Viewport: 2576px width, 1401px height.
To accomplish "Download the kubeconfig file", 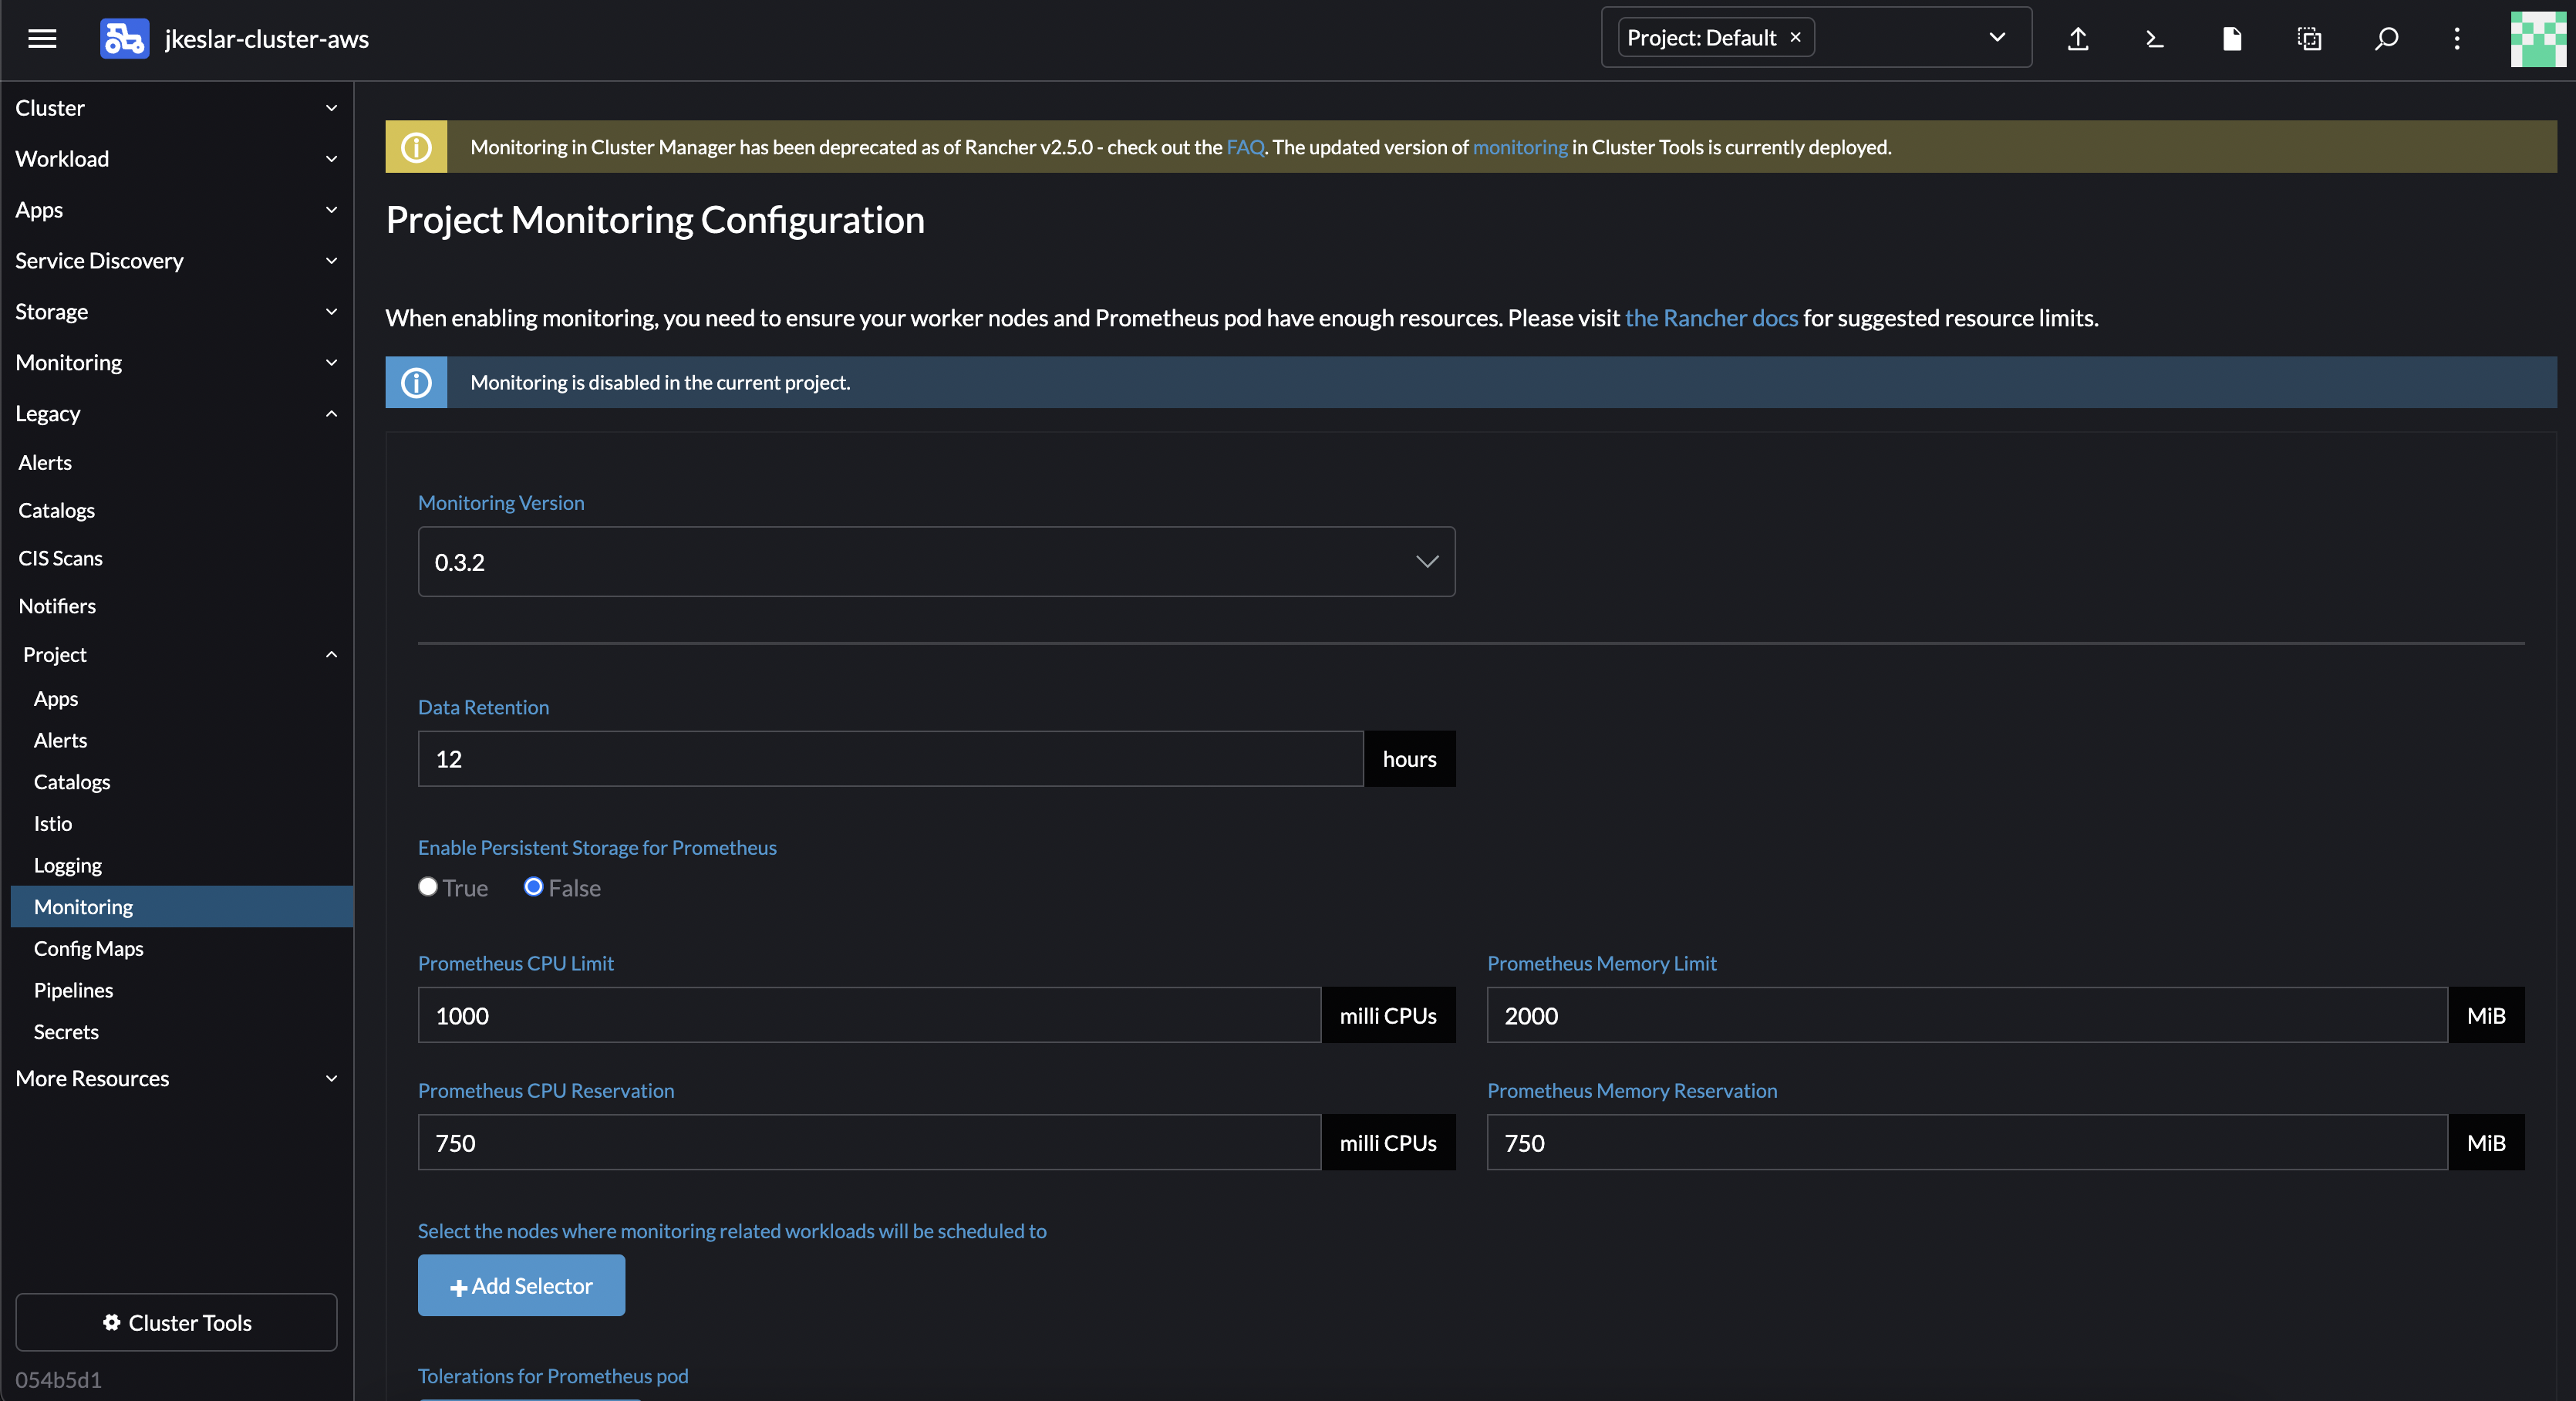I will (2231, 39).
